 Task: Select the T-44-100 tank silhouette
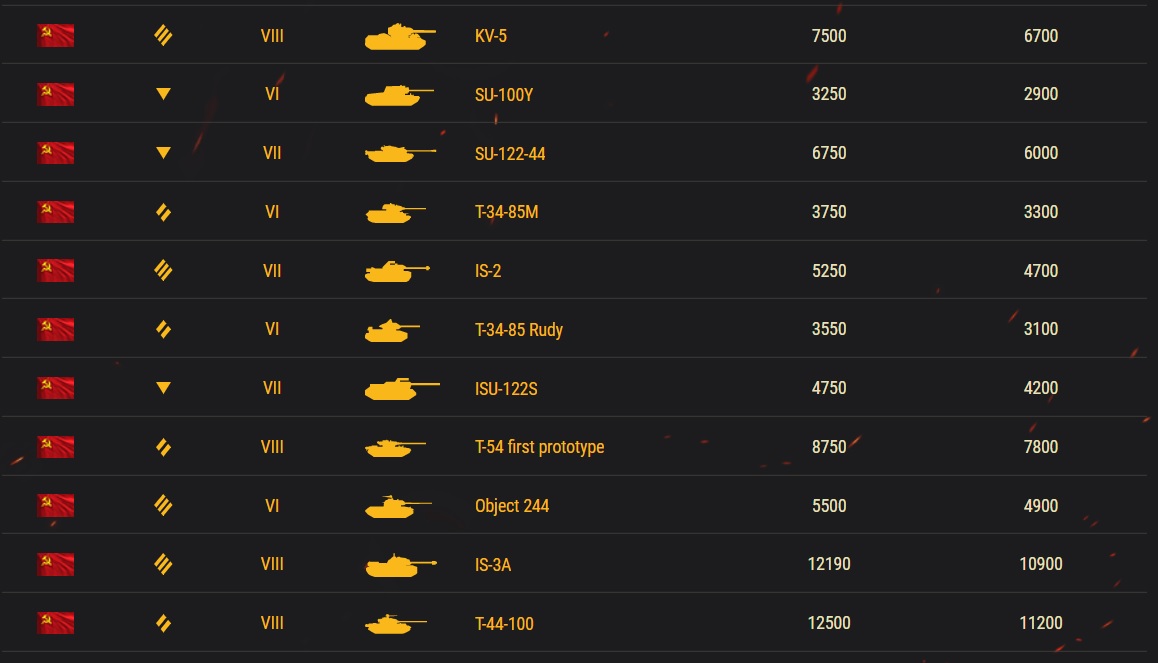click(396, 624)
